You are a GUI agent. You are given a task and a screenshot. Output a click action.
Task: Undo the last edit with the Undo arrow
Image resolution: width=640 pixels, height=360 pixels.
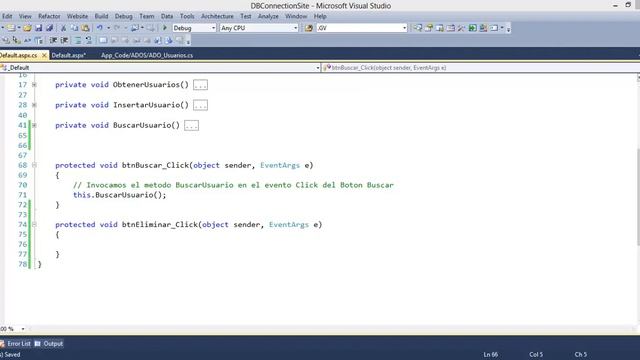[x=100, y=27]
